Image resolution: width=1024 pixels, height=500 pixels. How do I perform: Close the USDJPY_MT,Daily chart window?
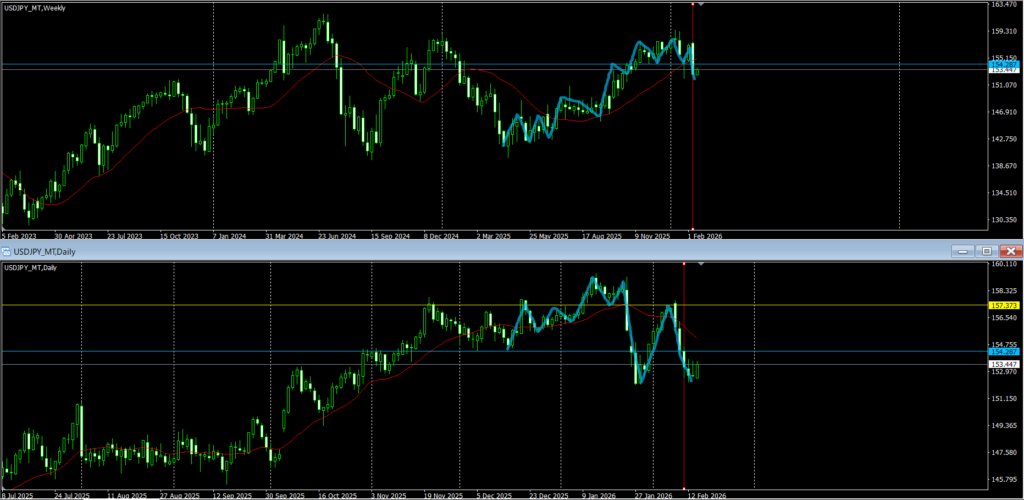coord(1010,251)
